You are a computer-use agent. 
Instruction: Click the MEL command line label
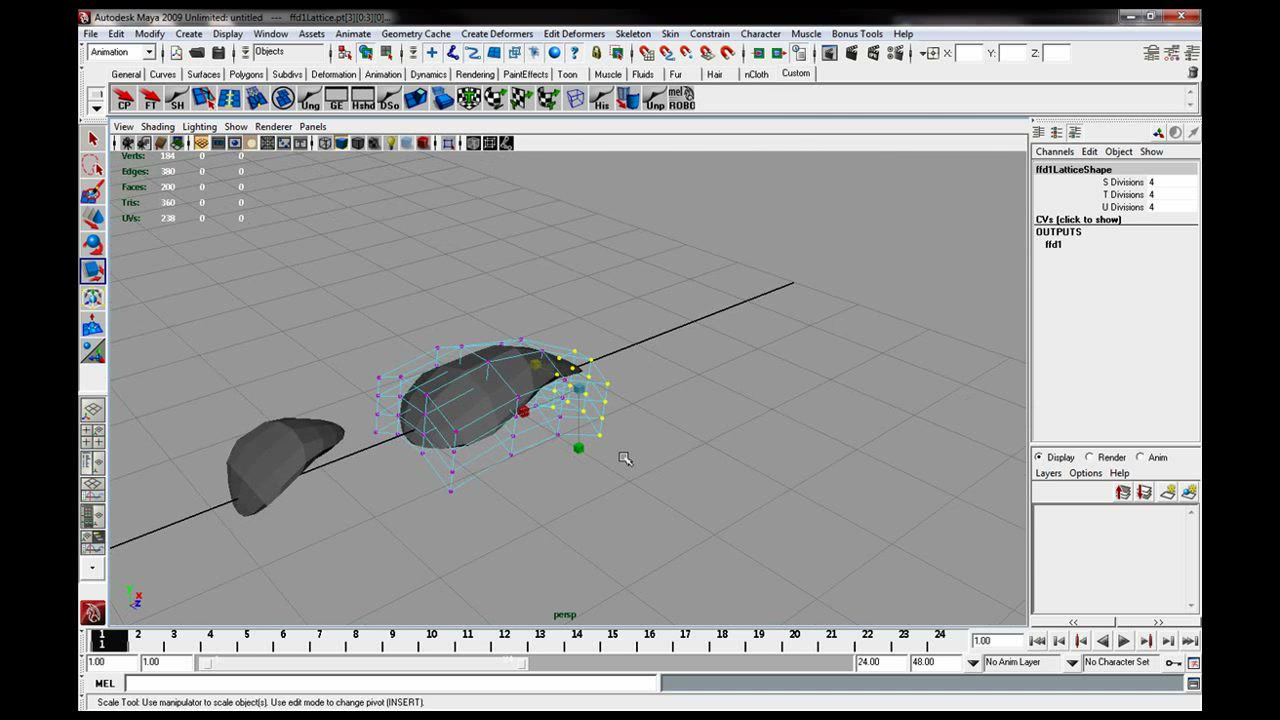click(104, 684)
